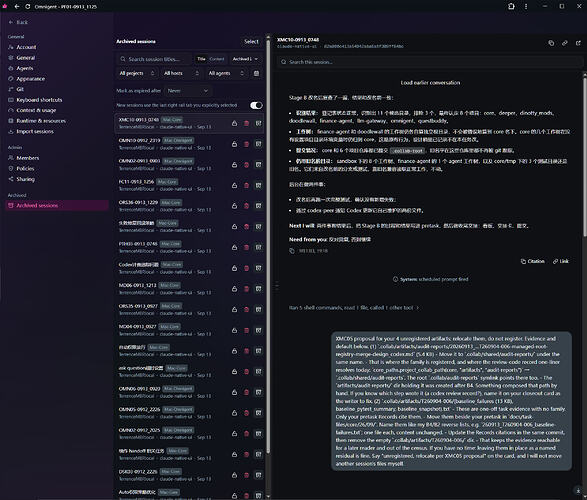Viewport: 587px width, 500px height.
Task: Restore the OMN02-0913_0903 session from archive
Action: tap(258, 165)
